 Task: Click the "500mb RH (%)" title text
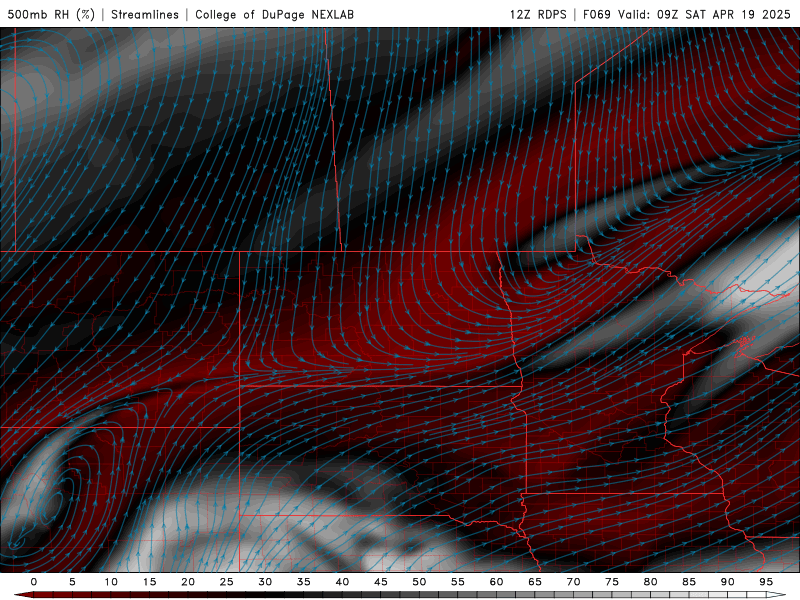52,14
